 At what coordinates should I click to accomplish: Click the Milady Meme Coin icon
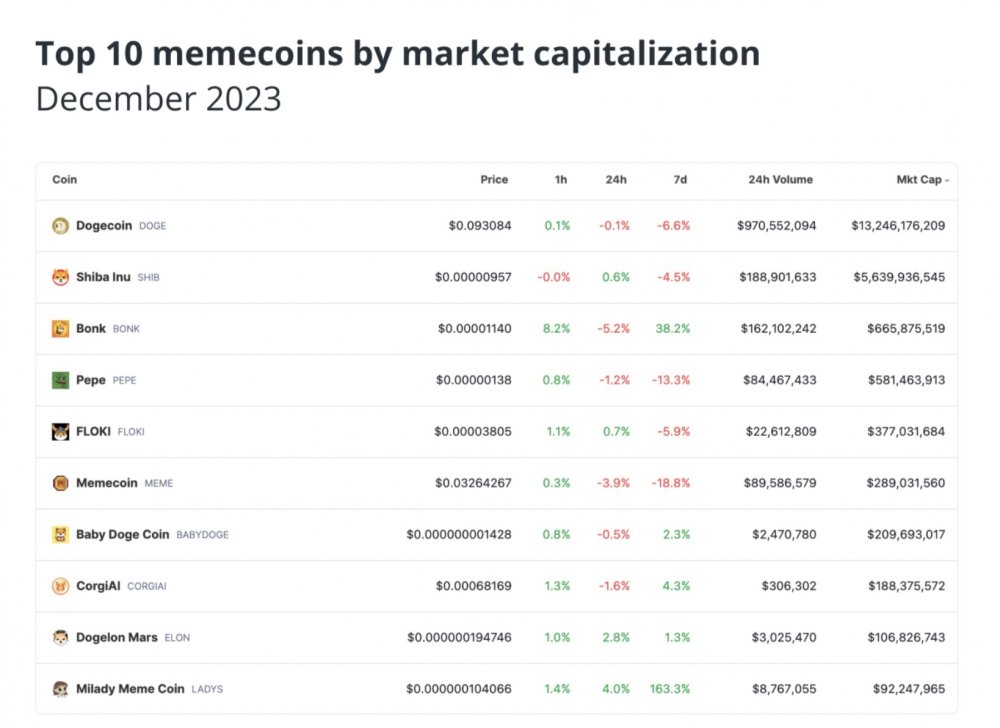tap(60, 689)
